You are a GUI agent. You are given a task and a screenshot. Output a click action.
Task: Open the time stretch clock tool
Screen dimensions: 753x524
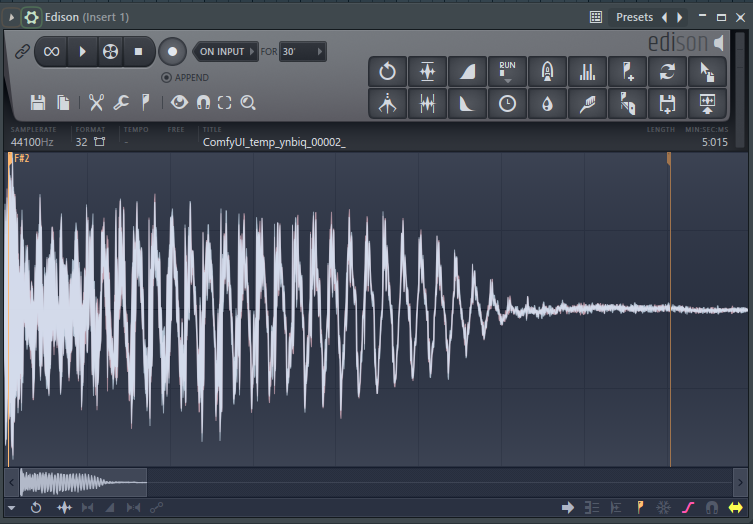[508, 104]
